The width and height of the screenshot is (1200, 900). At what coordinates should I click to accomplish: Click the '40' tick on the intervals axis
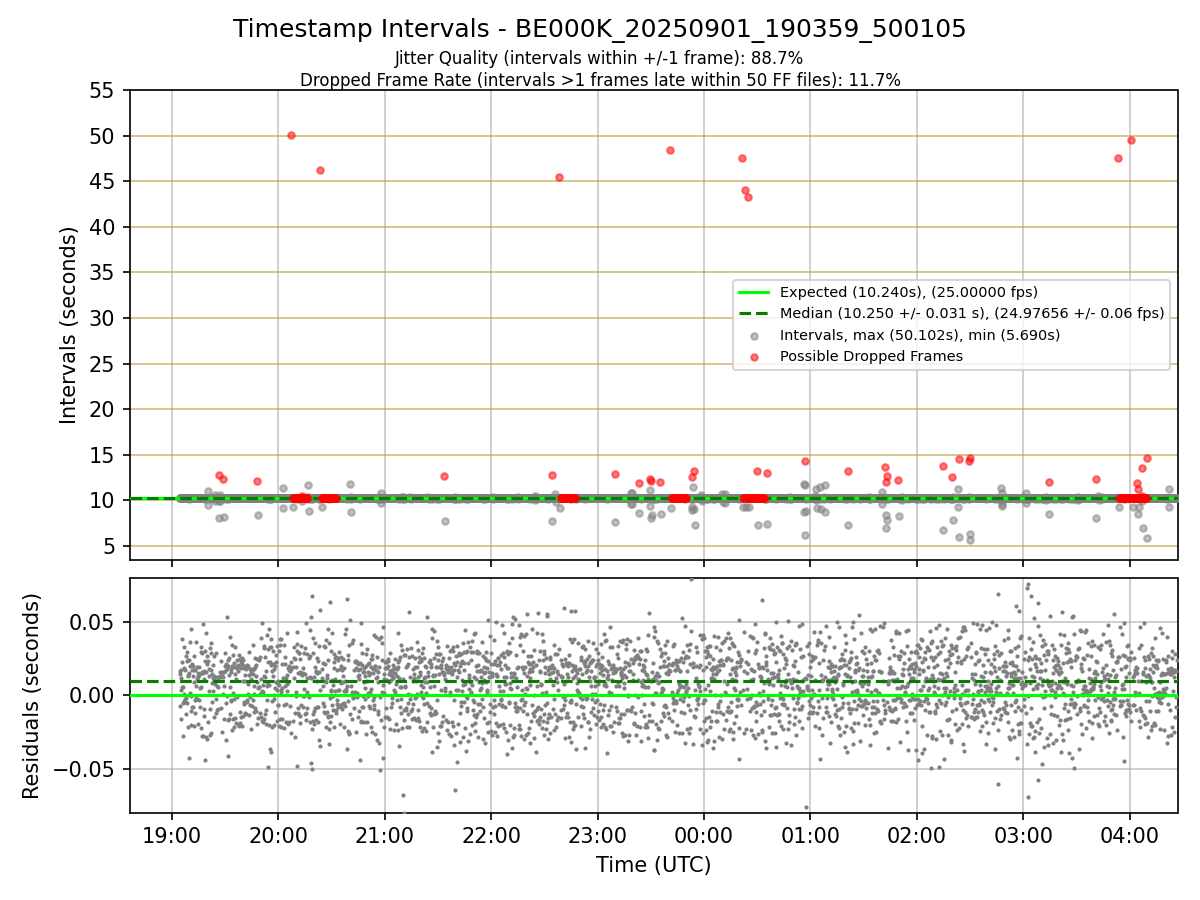(103, 227)
